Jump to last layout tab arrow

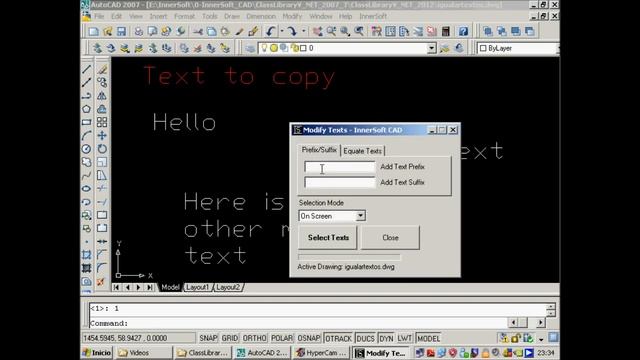[149, 287]
